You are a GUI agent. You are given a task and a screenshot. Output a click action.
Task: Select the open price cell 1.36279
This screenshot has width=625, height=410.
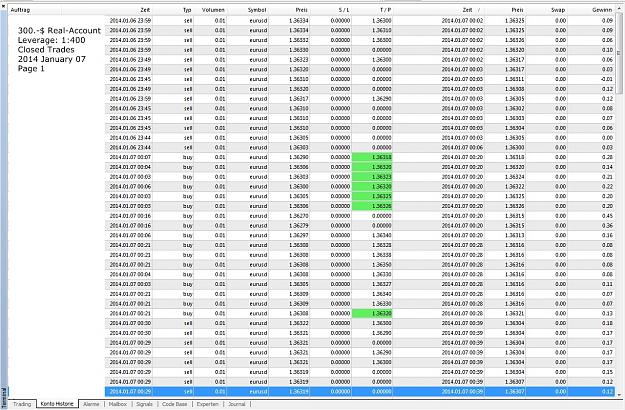coord(289,226)
